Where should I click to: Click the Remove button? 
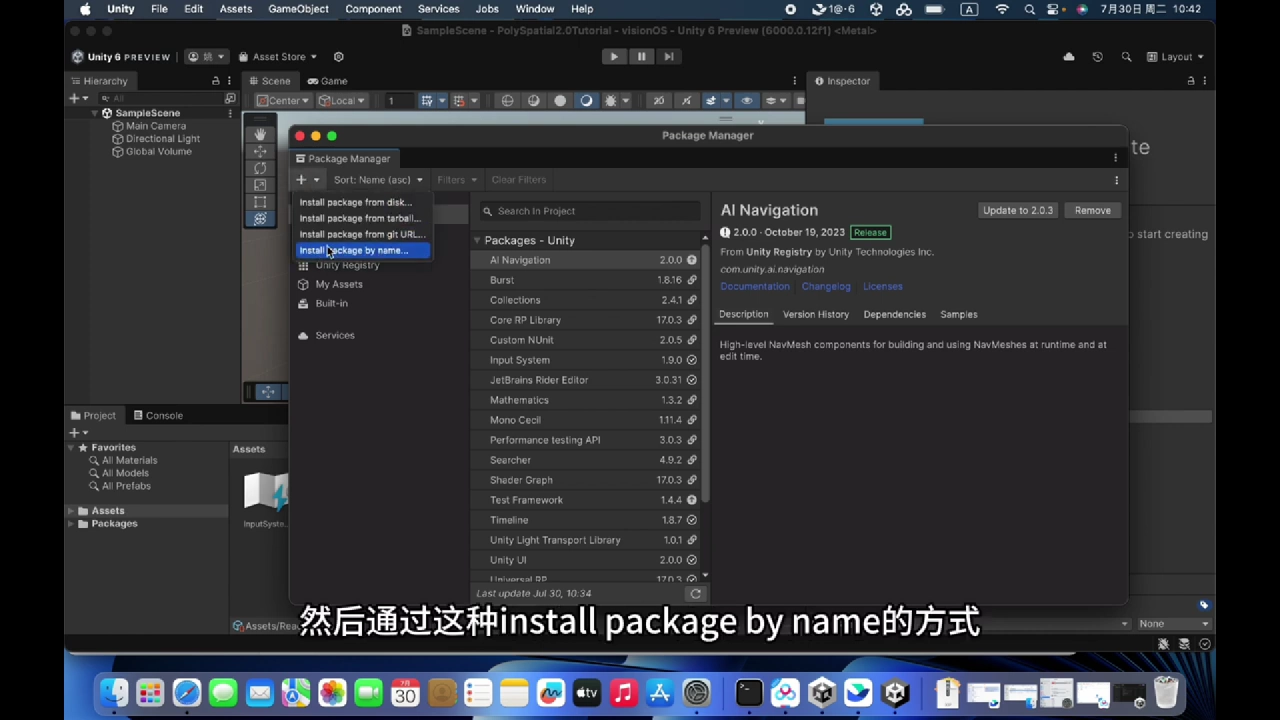pos(1092,210)
